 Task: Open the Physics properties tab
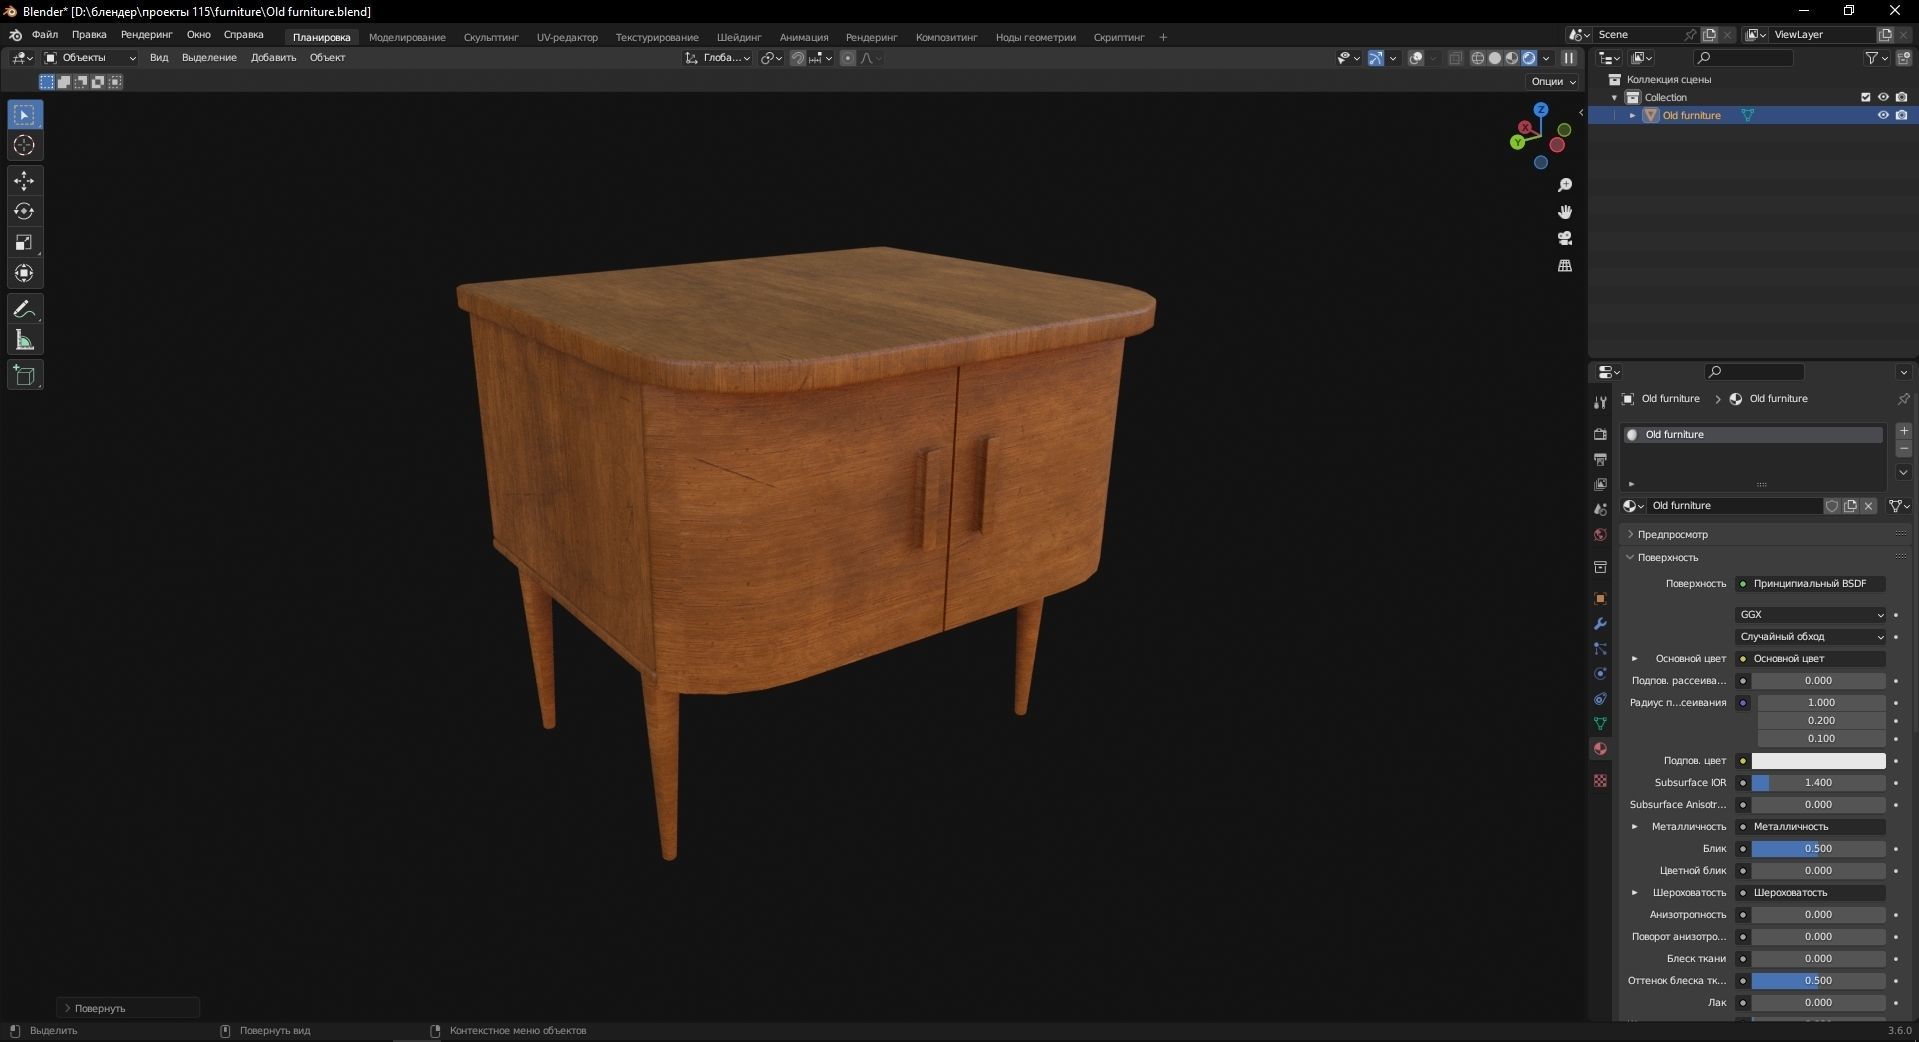click(1600, 674)
